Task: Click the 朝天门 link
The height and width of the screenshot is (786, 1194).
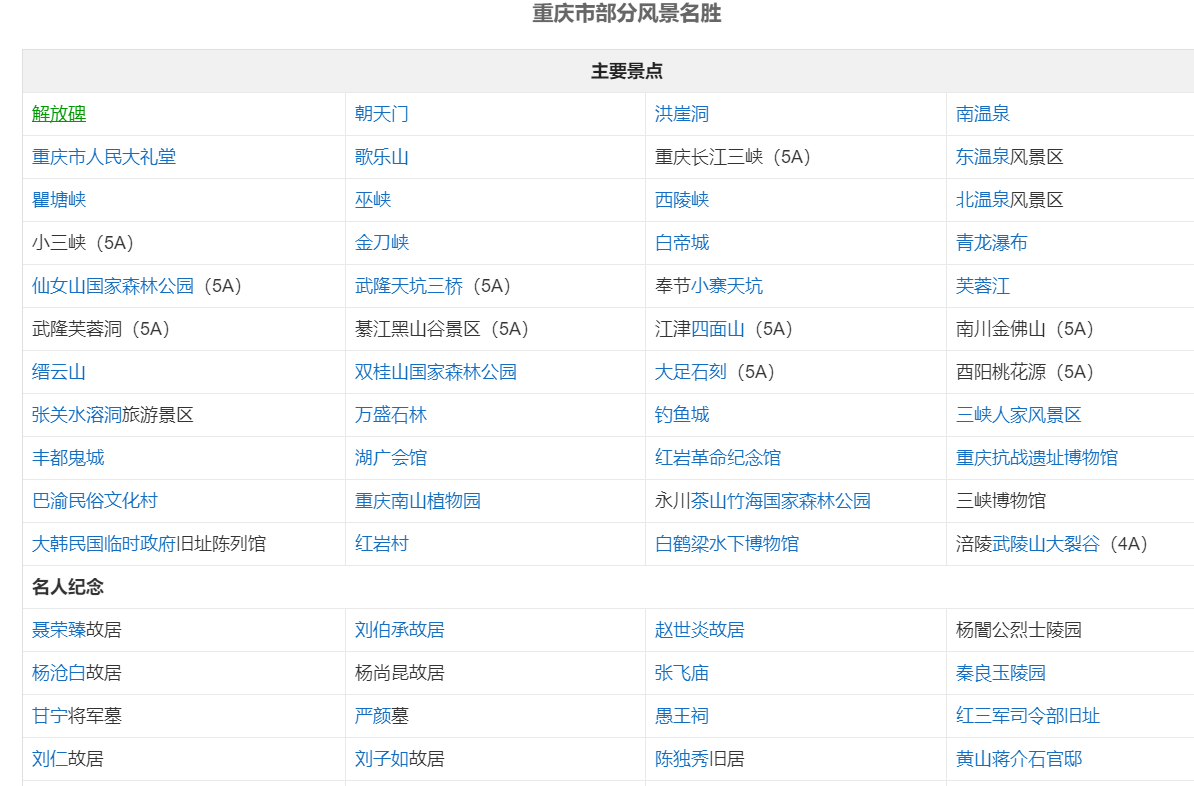Action: click(382, 114)
